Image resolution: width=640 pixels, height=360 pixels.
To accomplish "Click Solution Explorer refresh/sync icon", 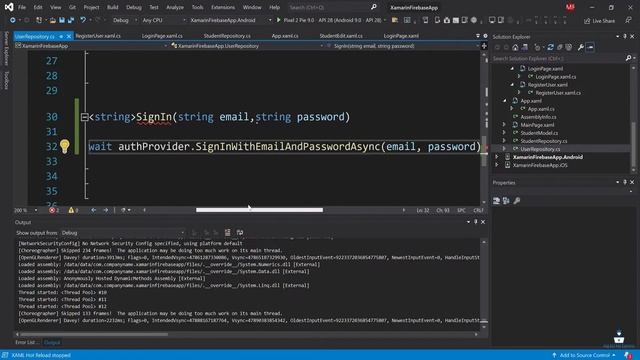I will (x=550, y=47).
